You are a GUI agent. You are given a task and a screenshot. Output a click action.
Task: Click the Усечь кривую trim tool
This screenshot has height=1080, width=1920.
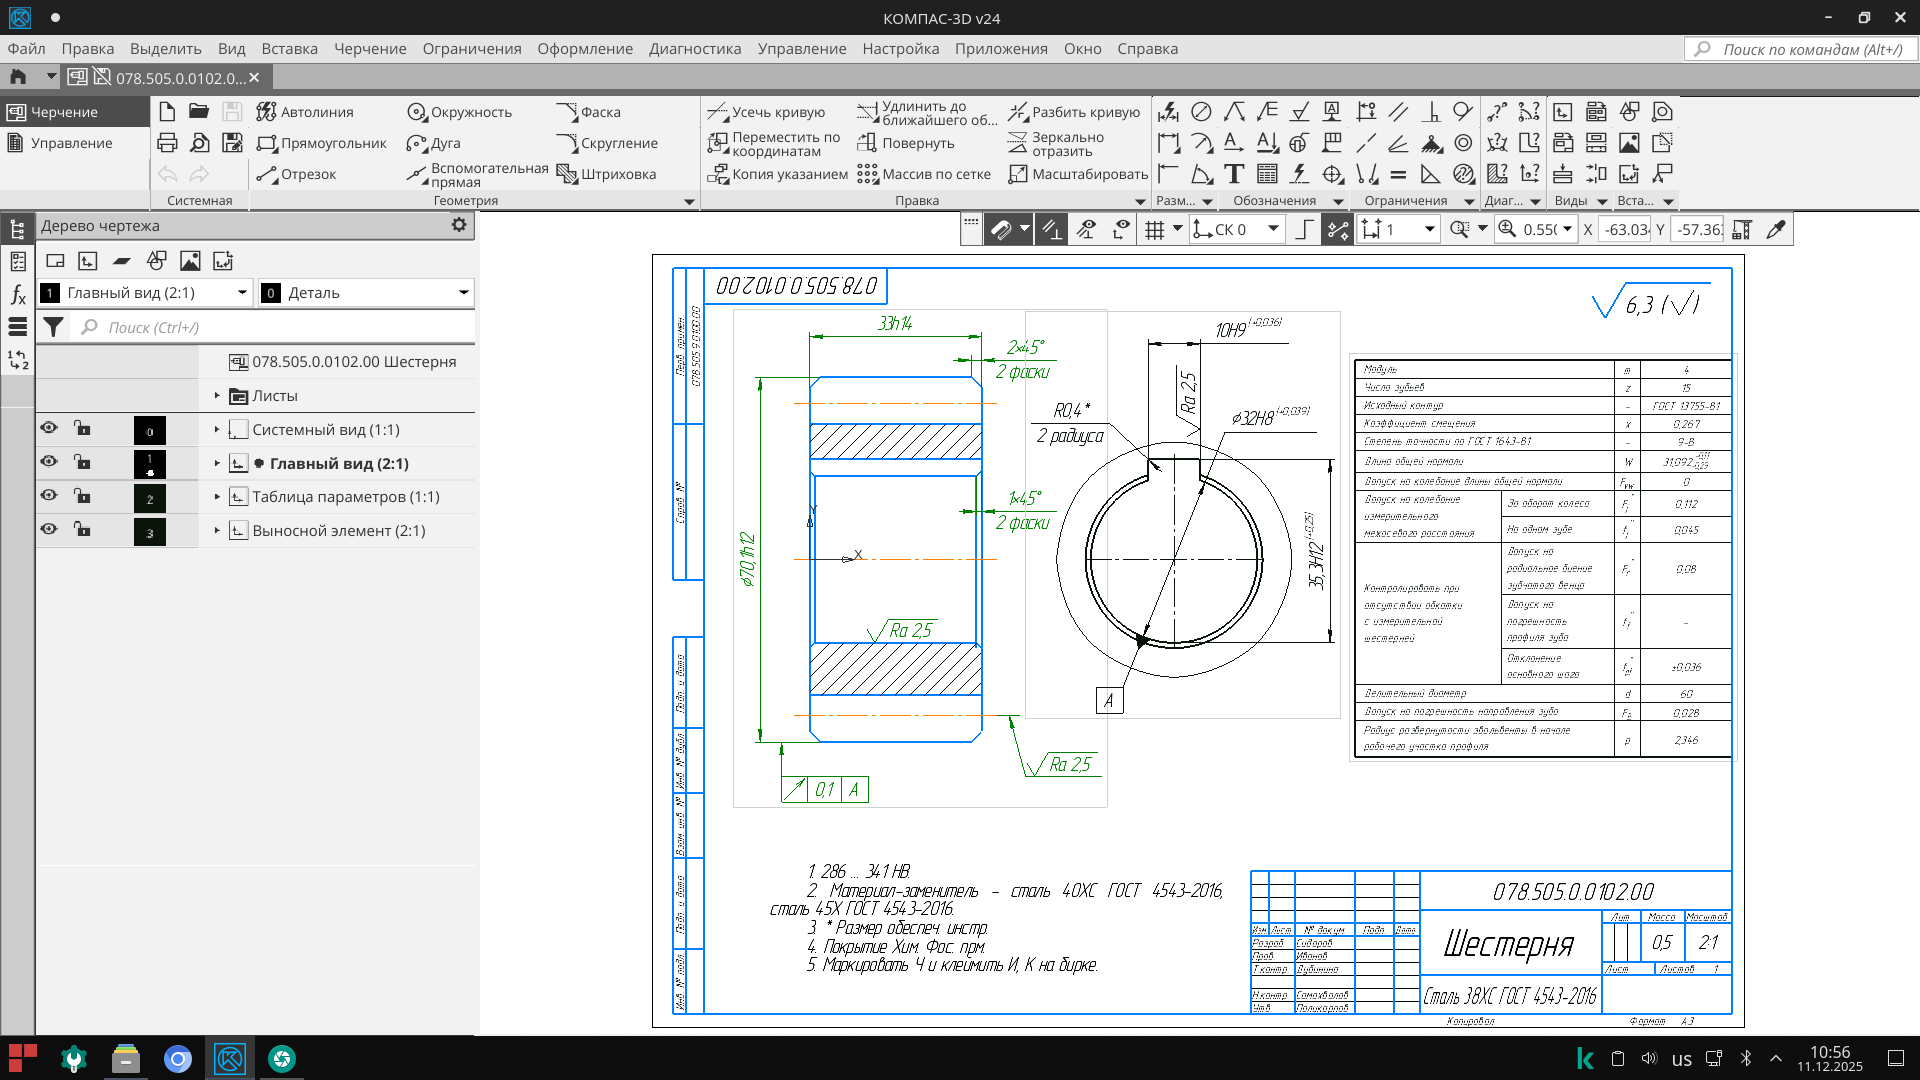pos(766,112)
